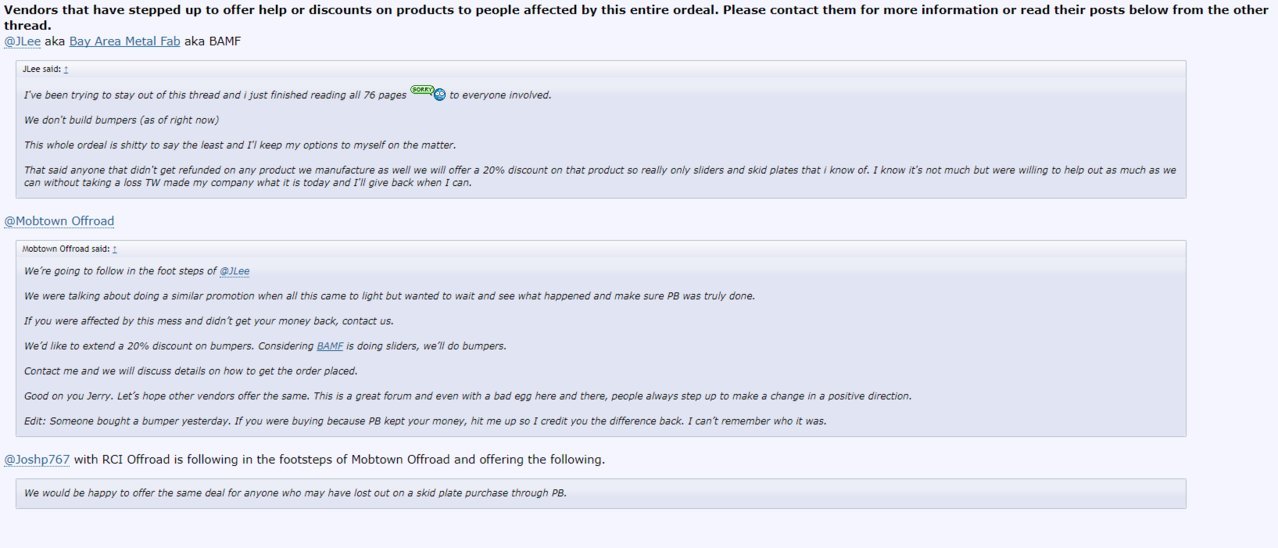Click the 'We don't build bumpers' line
This screenshot has height=548, width=1278.
coord(121,120)
